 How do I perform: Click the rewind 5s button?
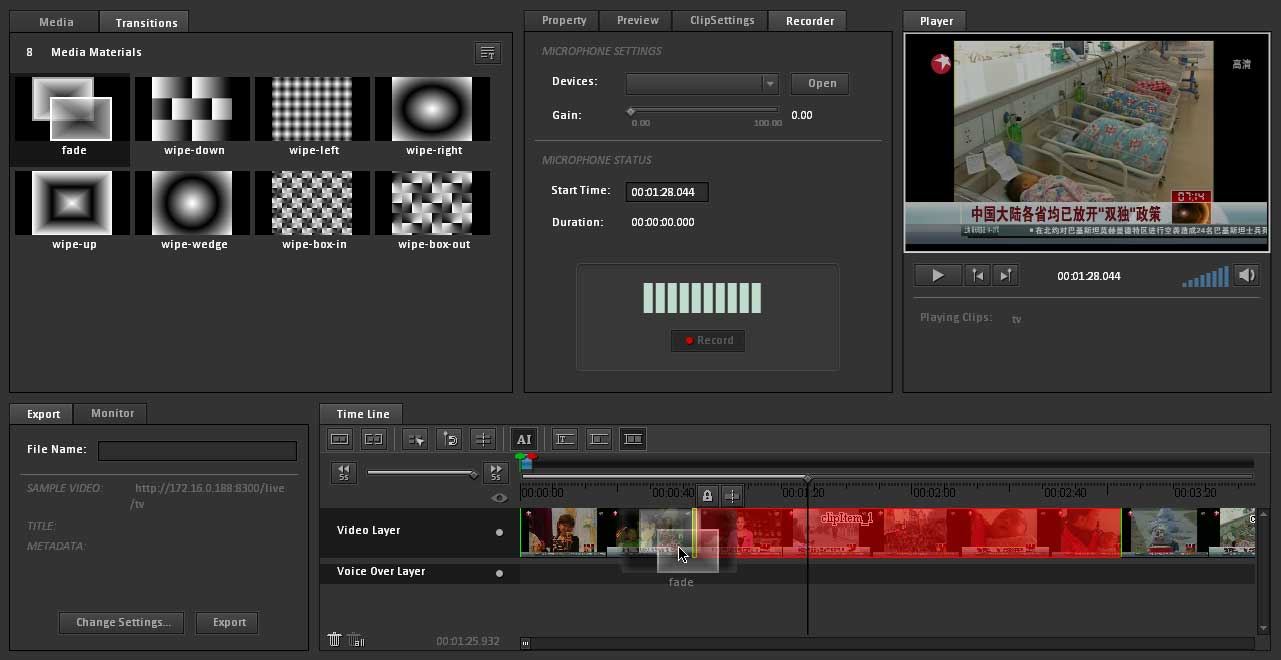click(343, 472)
